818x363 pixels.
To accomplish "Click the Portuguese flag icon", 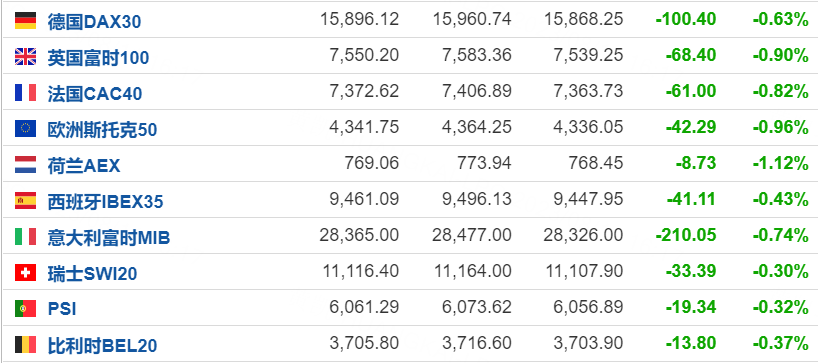I will 26,309.
